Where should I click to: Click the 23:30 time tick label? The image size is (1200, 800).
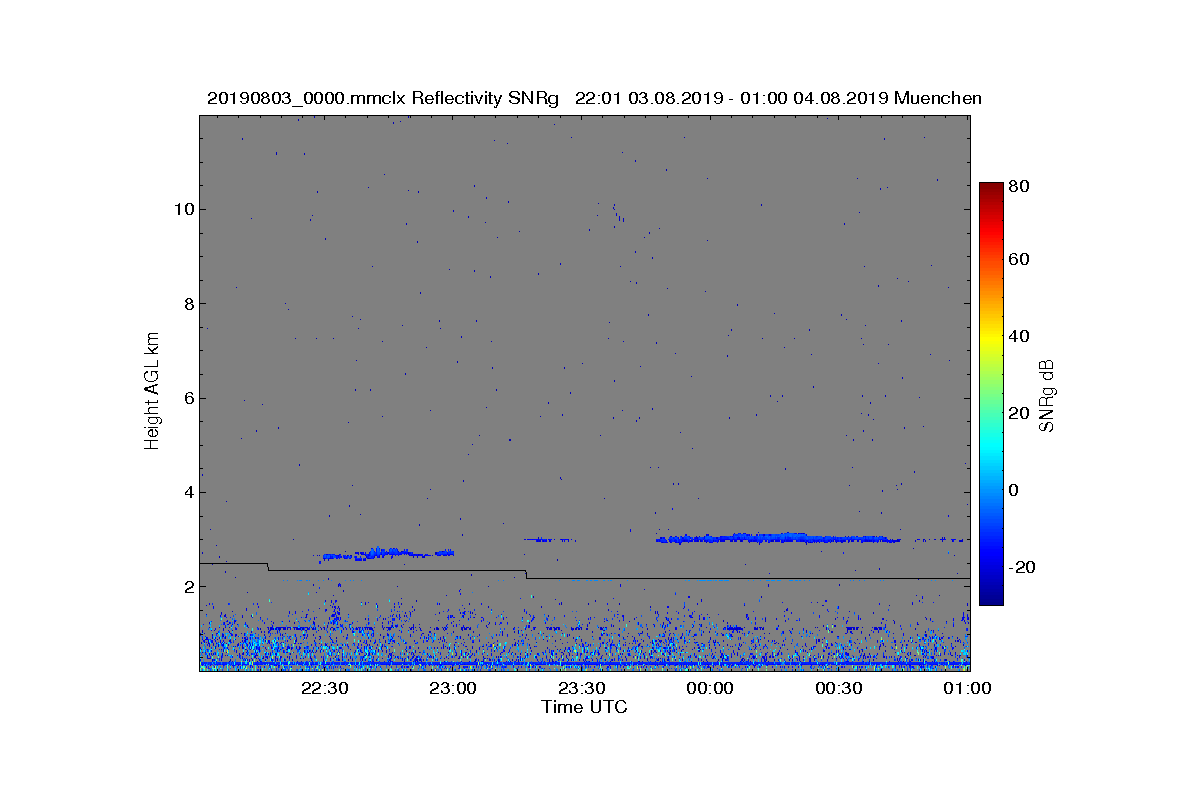[581, 688]
